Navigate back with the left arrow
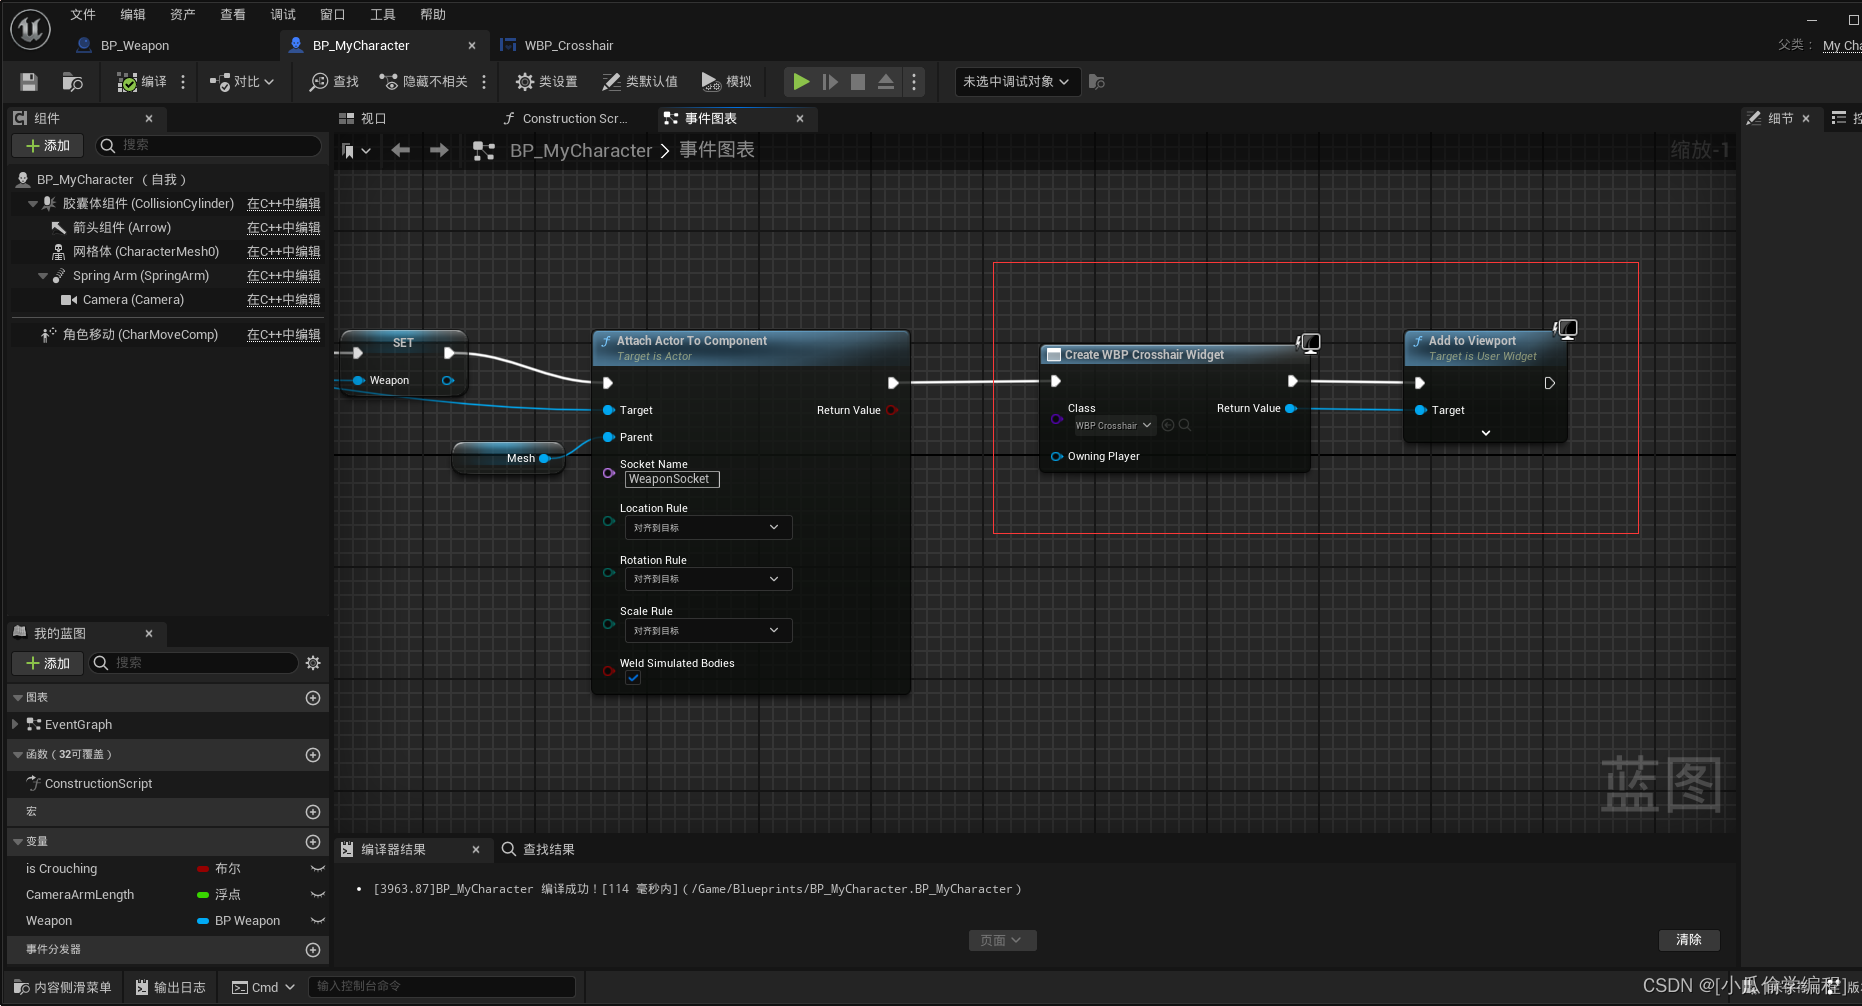 click(x=401, y=150)
